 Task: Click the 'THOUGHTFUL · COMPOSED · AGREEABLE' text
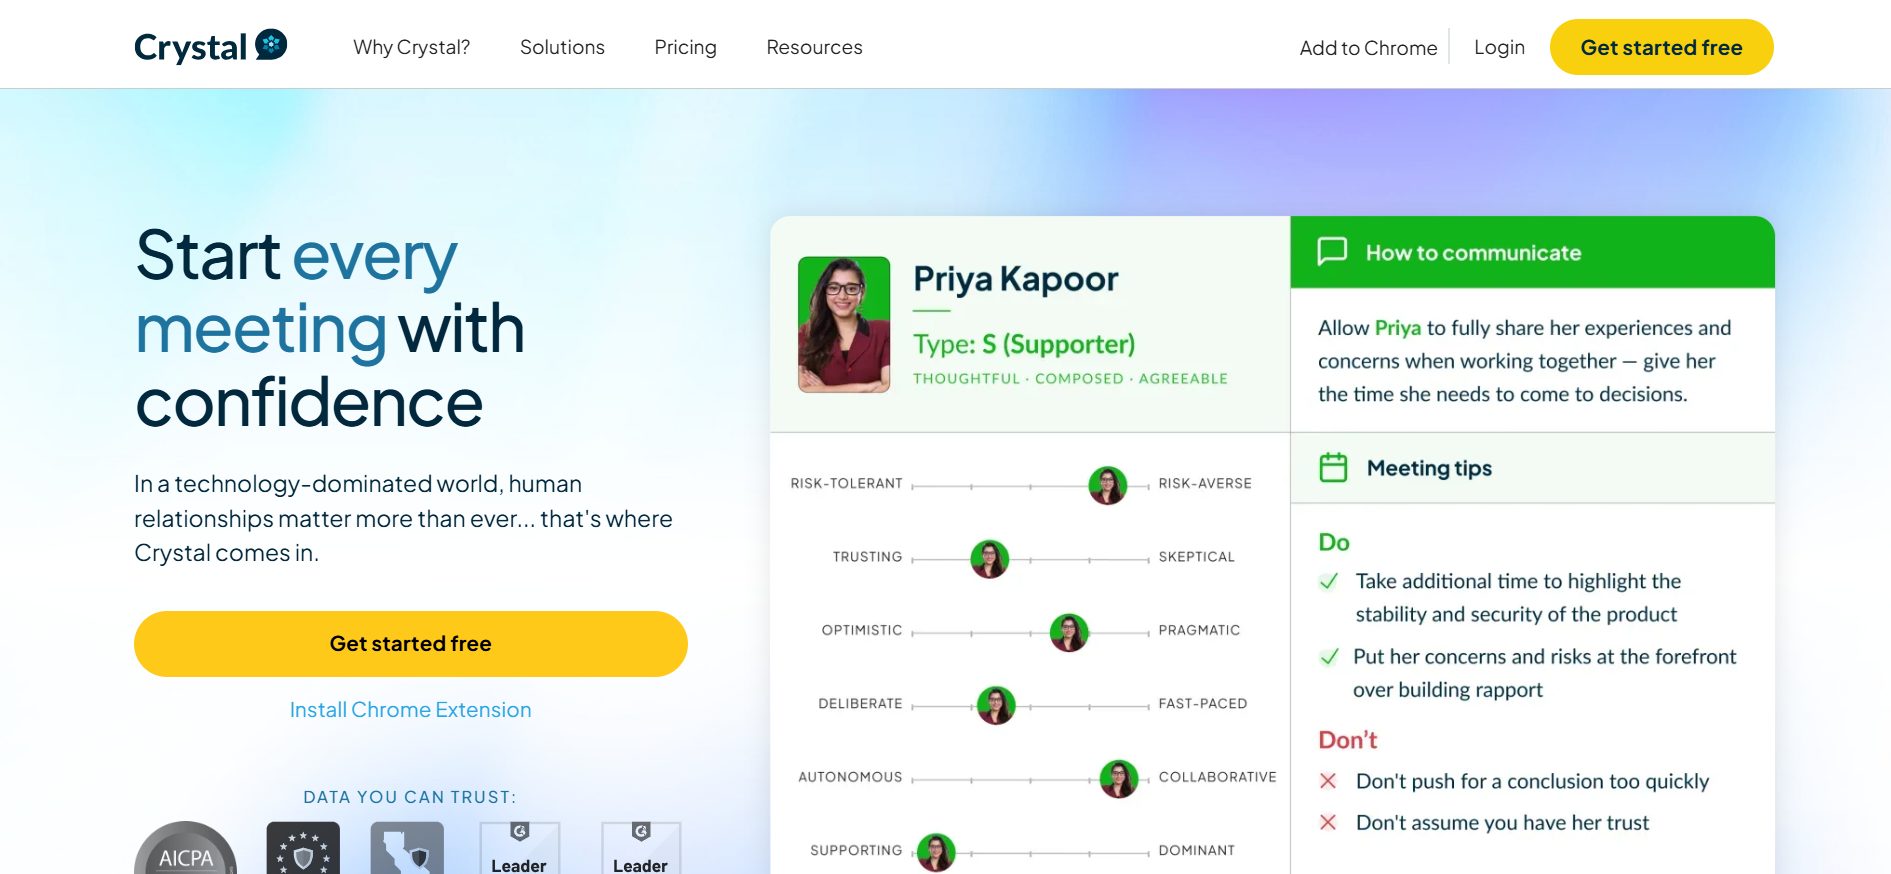click(1070, 378)
